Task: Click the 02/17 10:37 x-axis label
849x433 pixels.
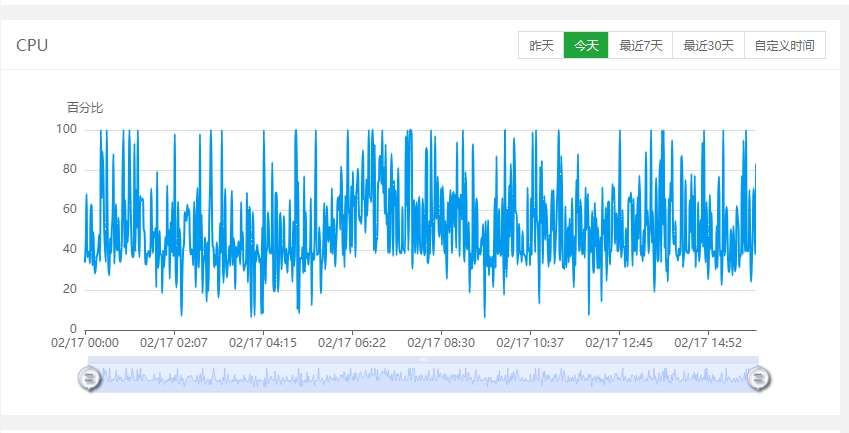Action: (530, 343)
